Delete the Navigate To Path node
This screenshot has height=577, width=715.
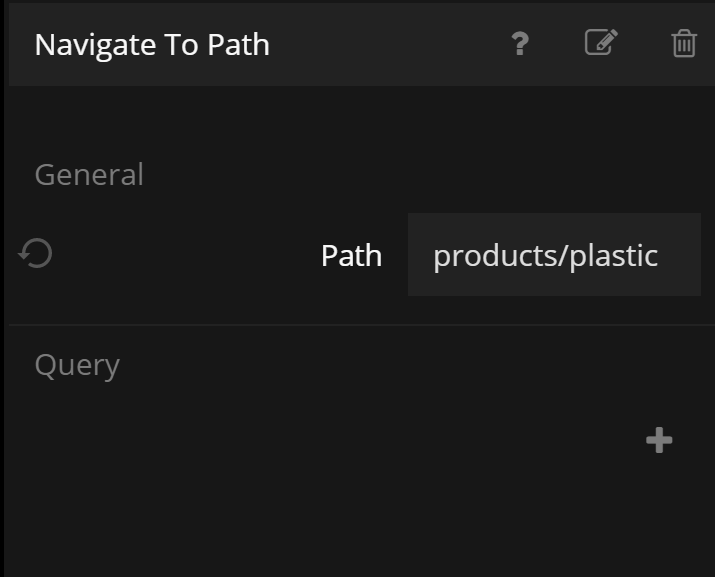684,44
